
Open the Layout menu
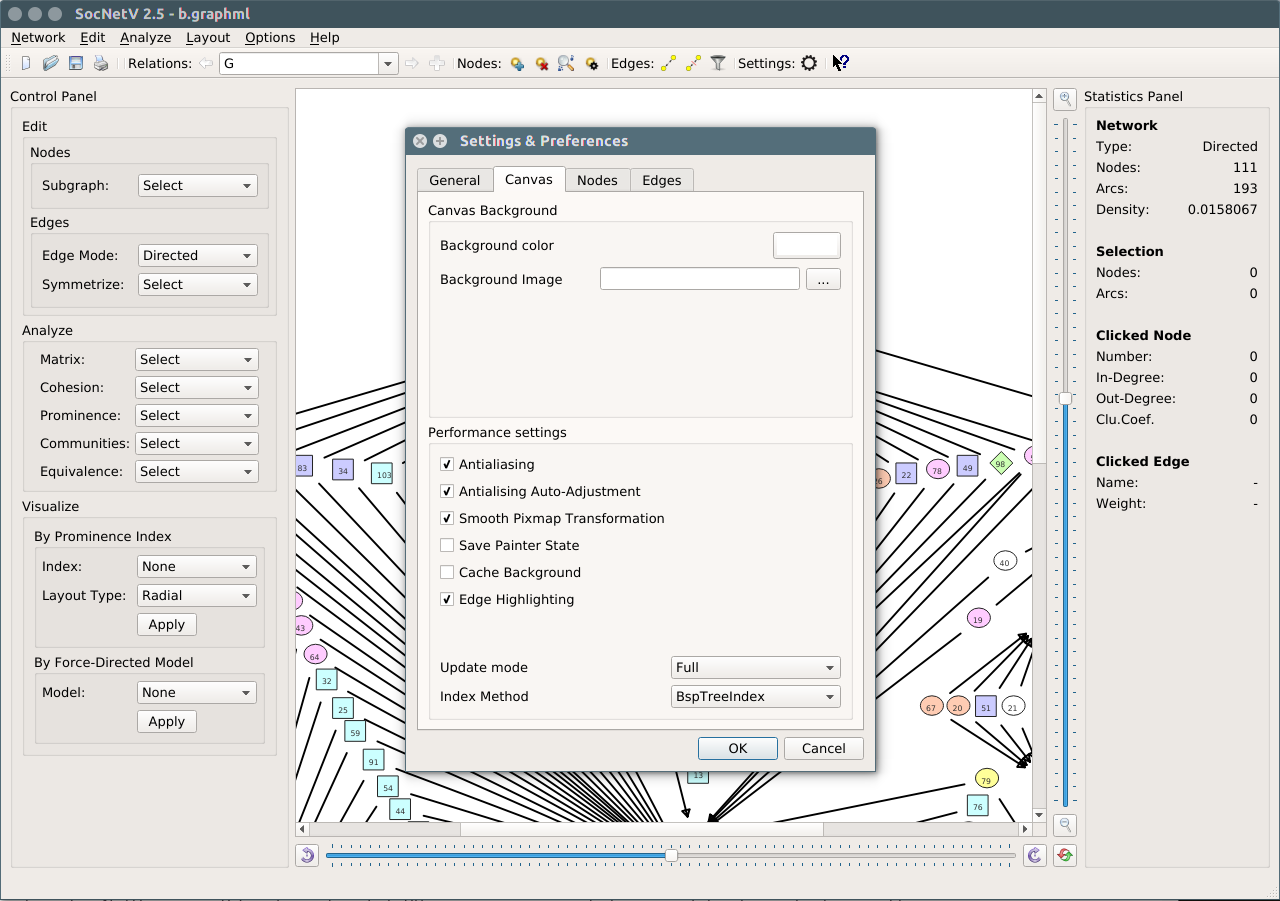pos(208,37)
